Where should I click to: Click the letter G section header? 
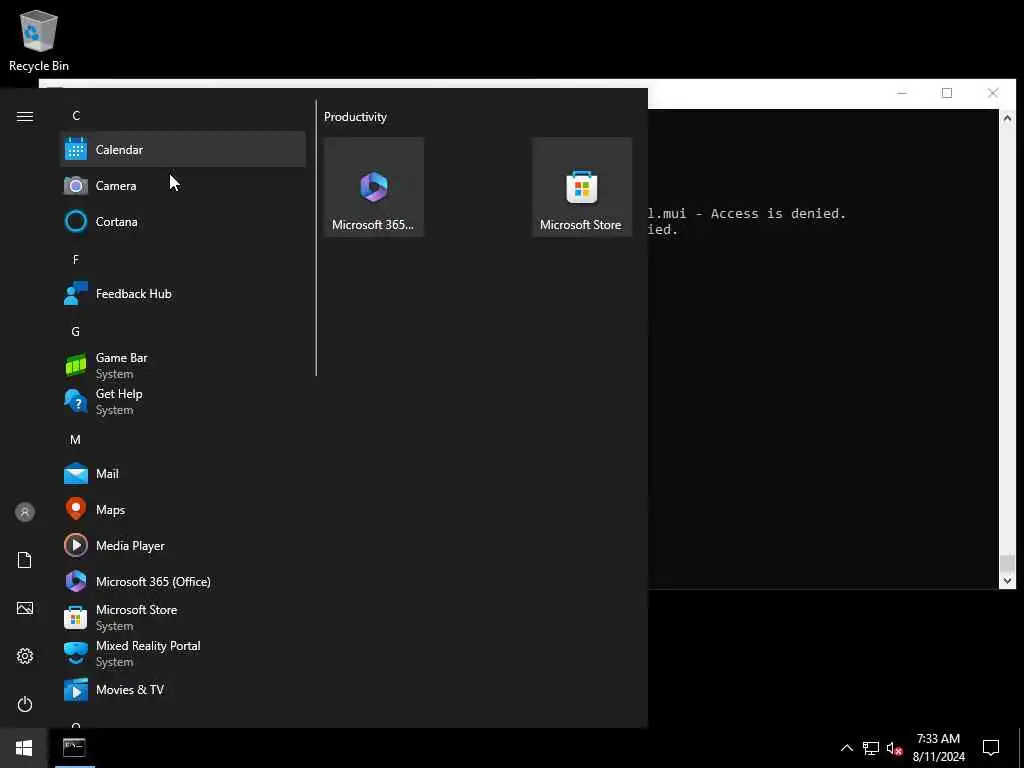(76, 332)
